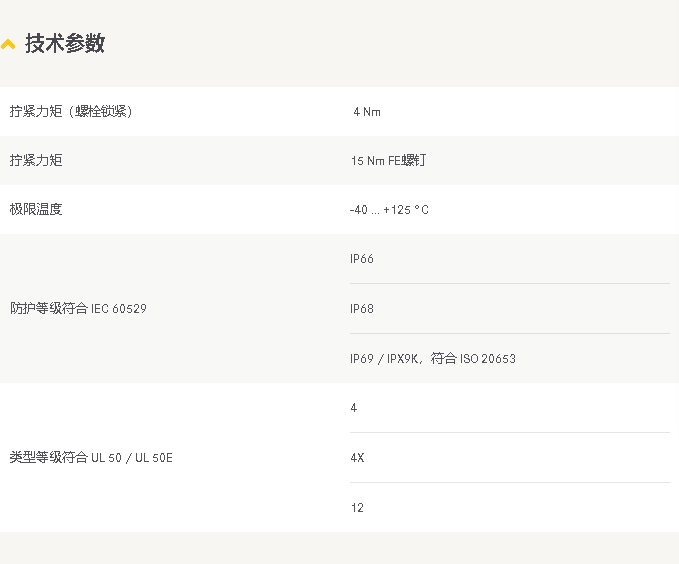Screen dimensions: 679x564
Task: Click the 技术参数 section heading
Action: pos(65,44)
